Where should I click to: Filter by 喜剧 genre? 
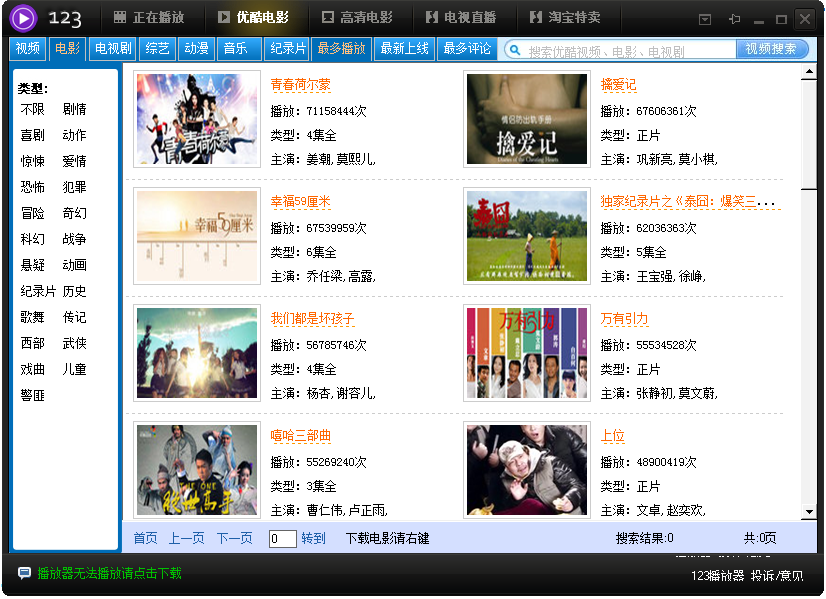click(x=32, y=135)
